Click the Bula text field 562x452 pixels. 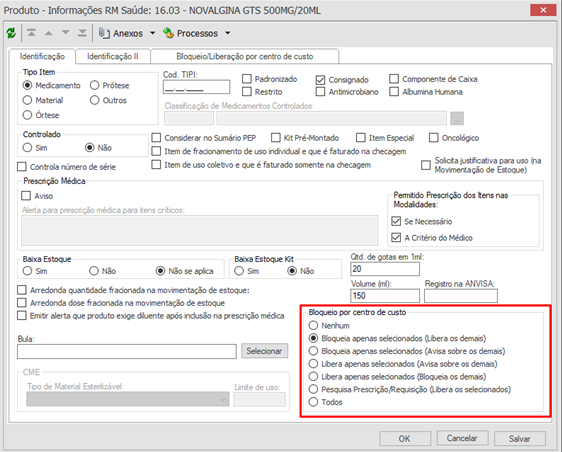(127, 351)
